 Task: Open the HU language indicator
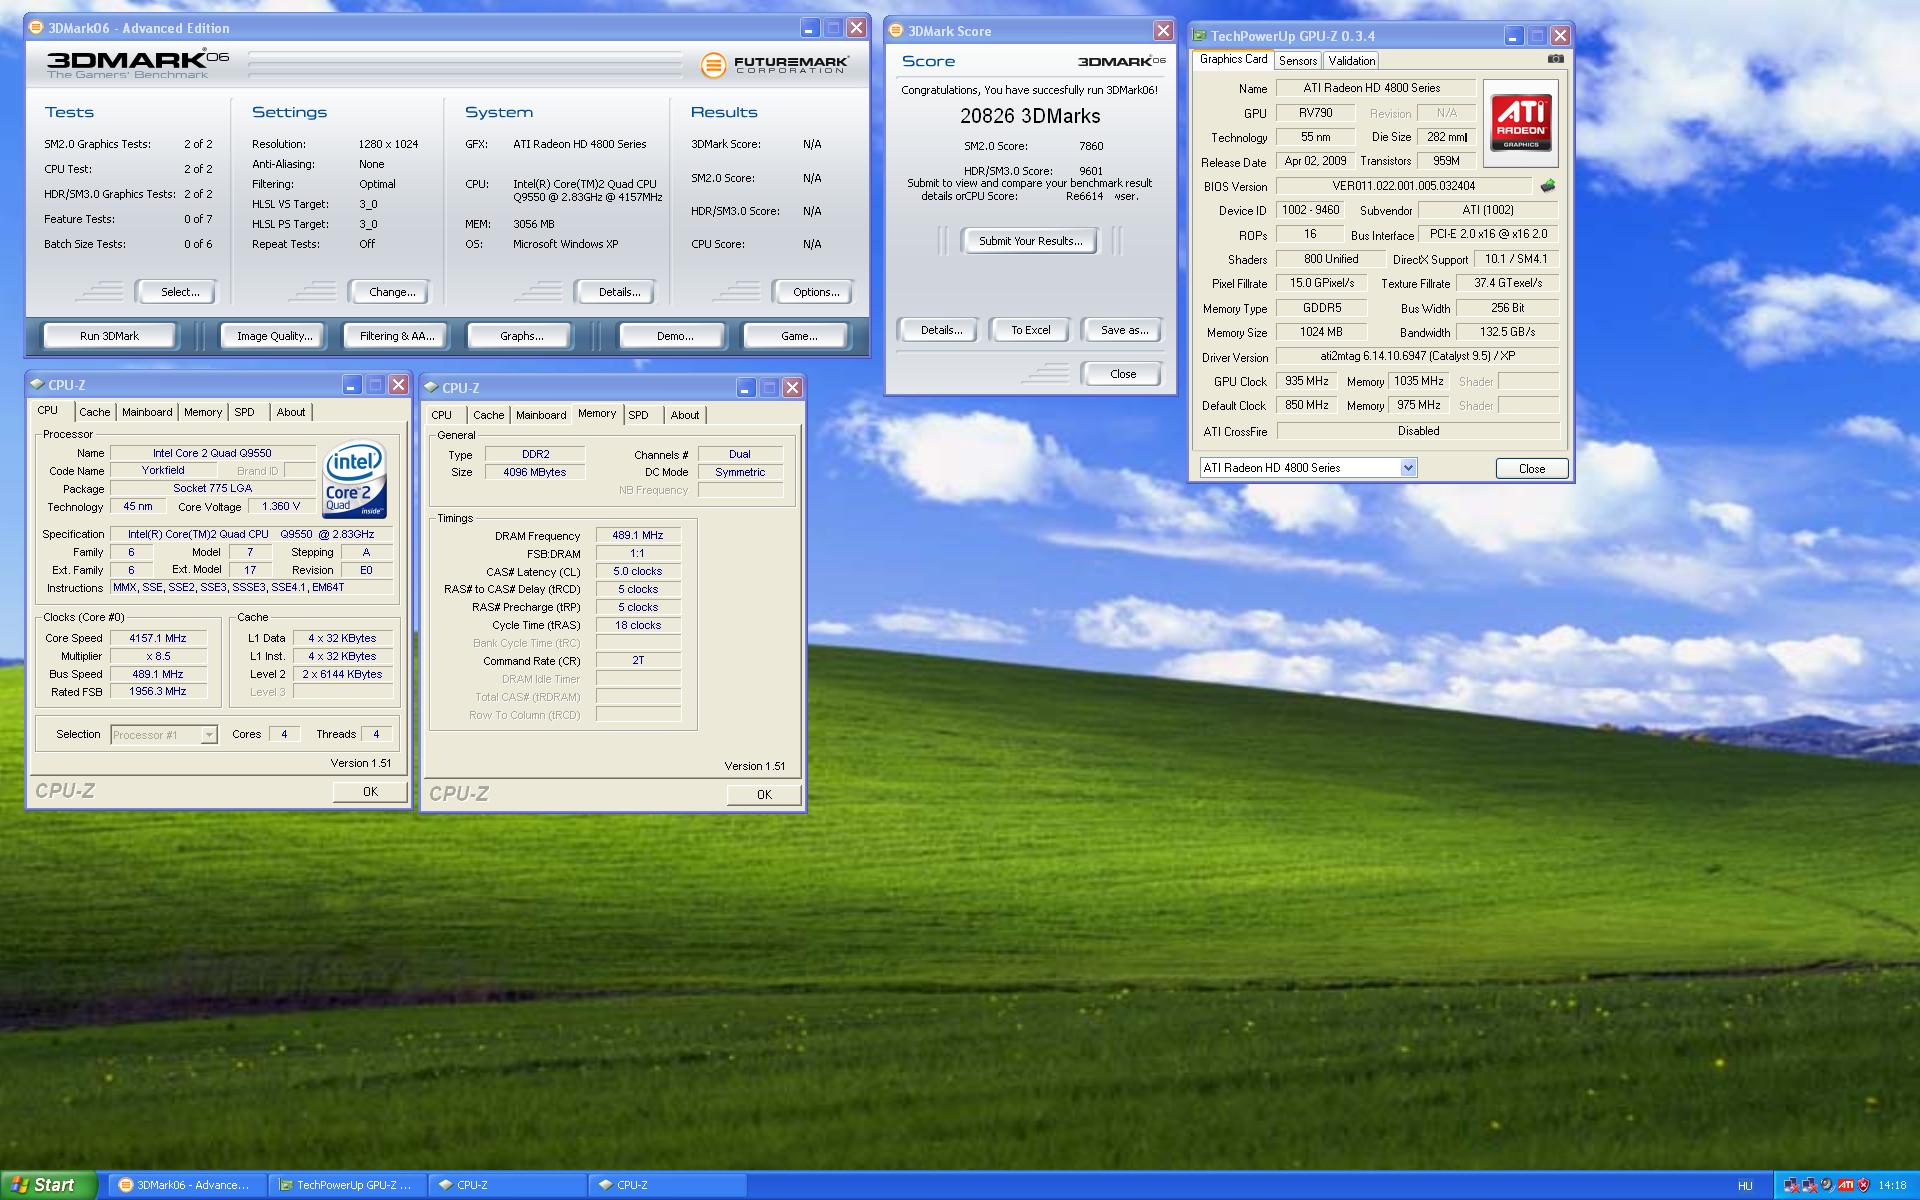[1745, 1185]
